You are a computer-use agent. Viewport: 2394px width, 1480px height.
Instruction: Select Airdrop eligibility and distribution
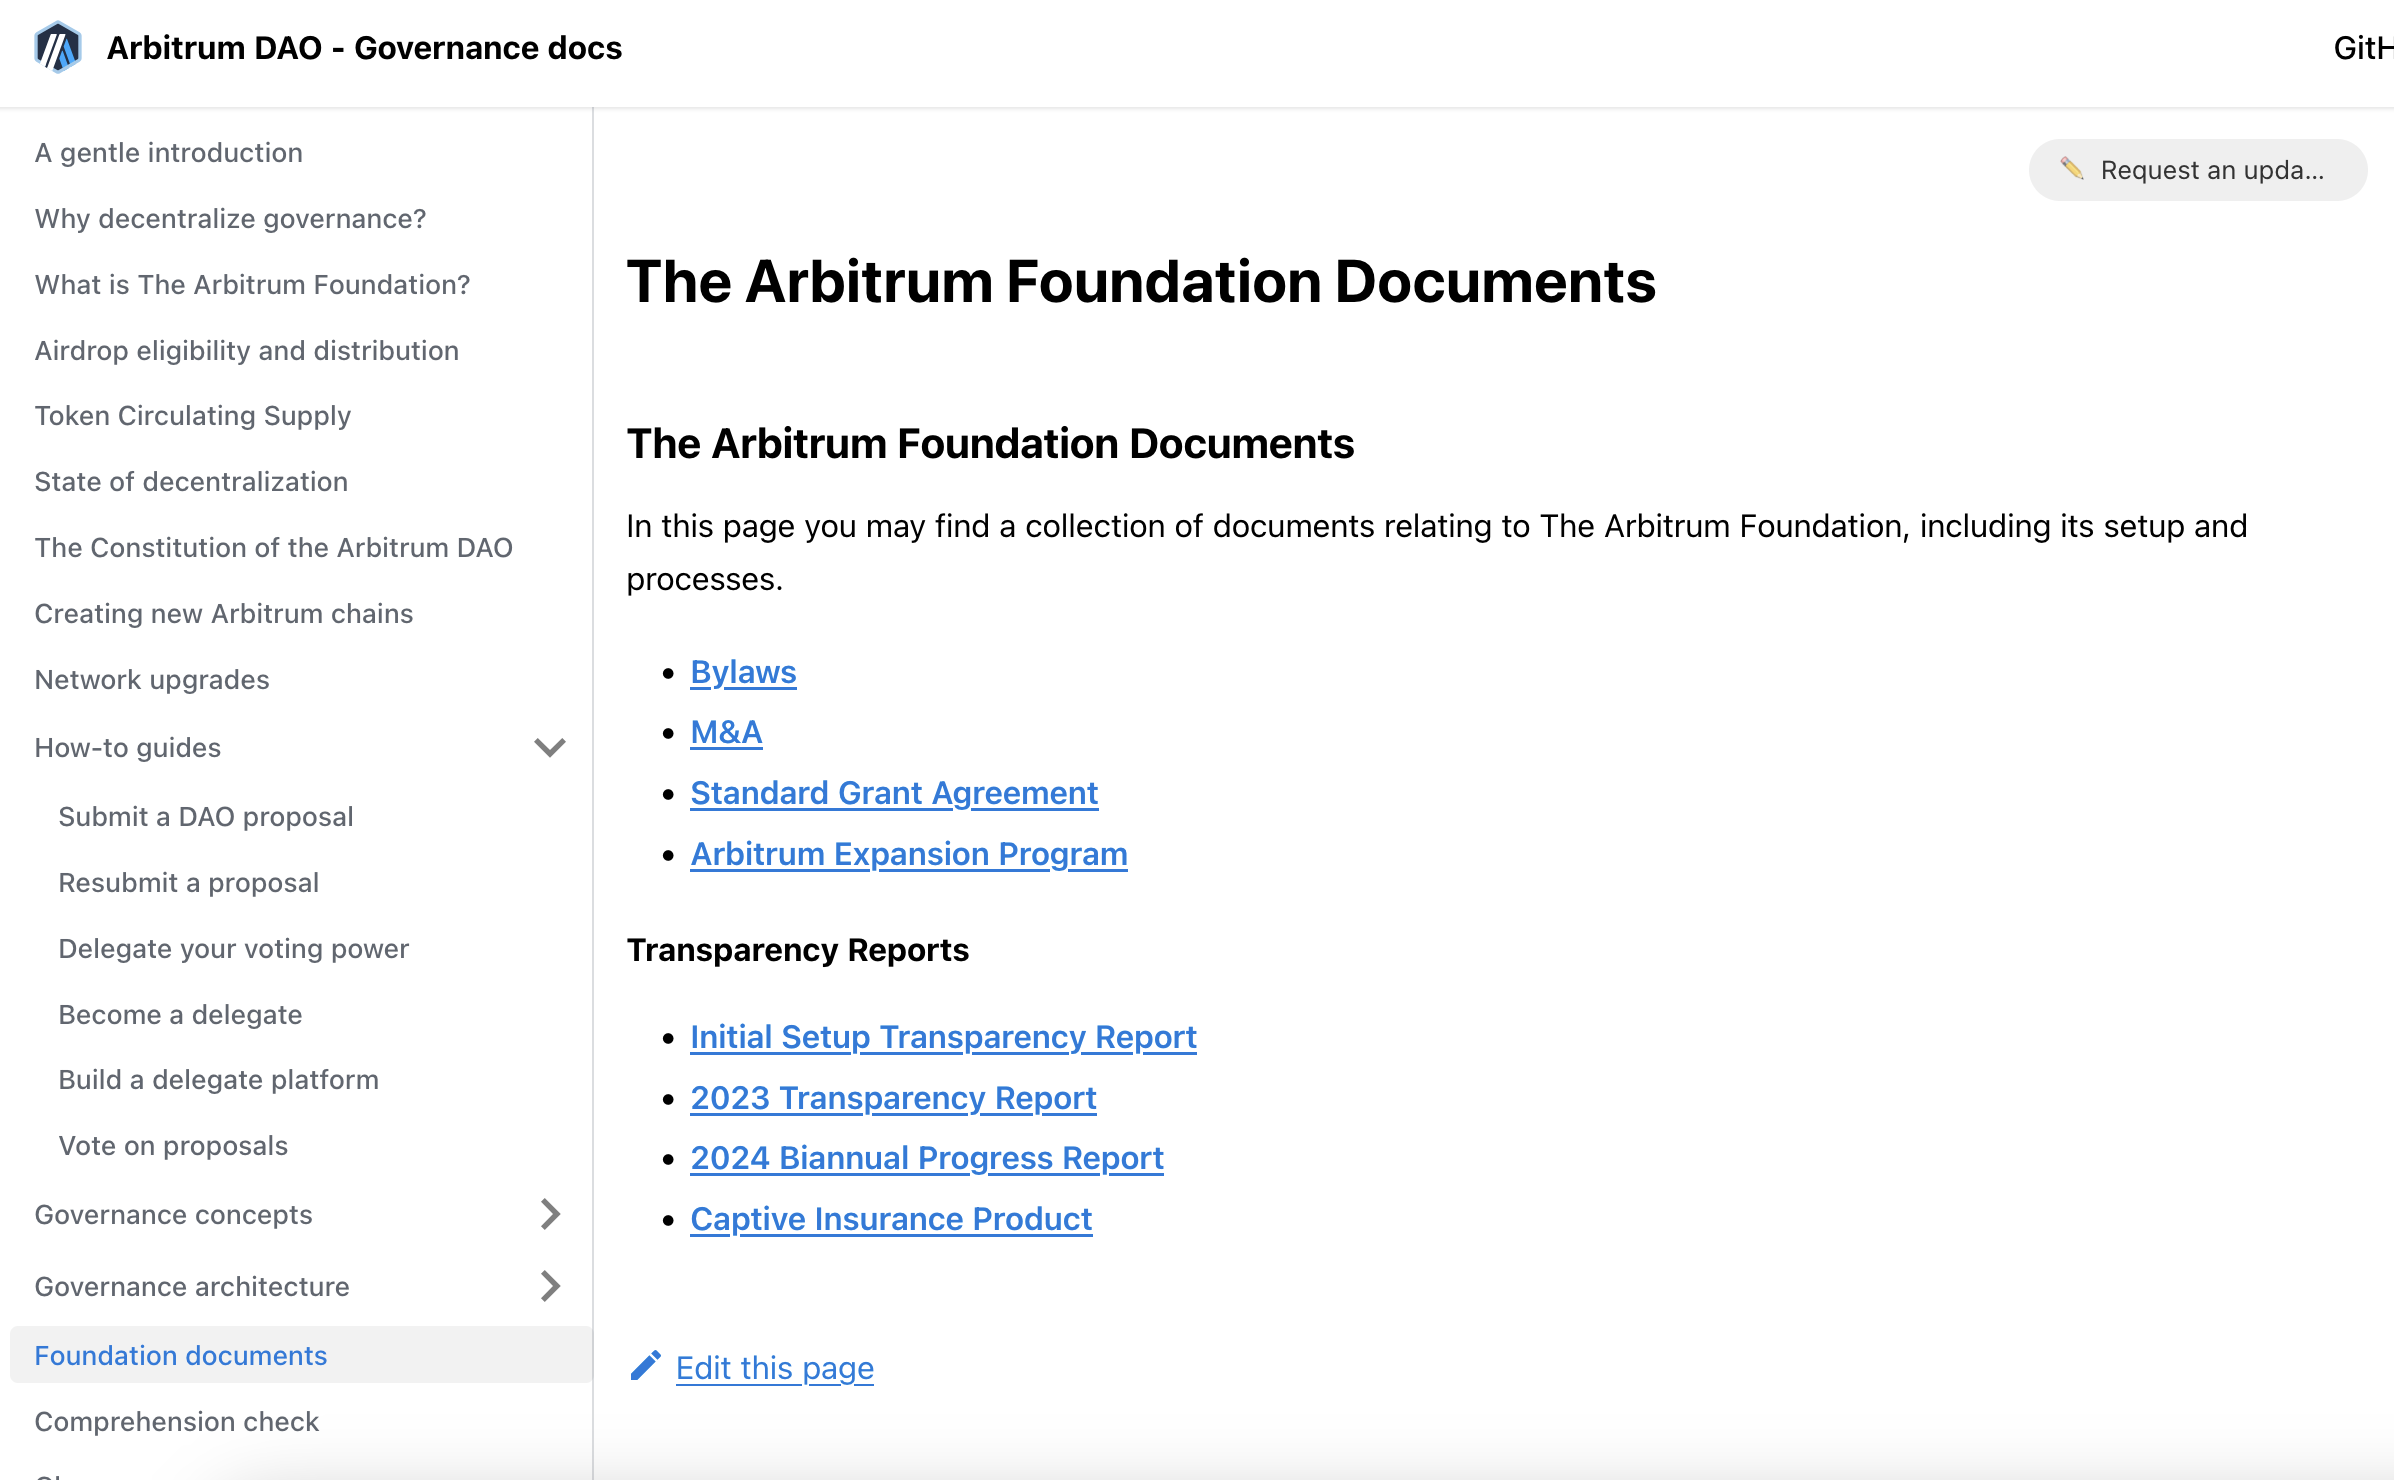pyautogui.click(x=247, y=351)
